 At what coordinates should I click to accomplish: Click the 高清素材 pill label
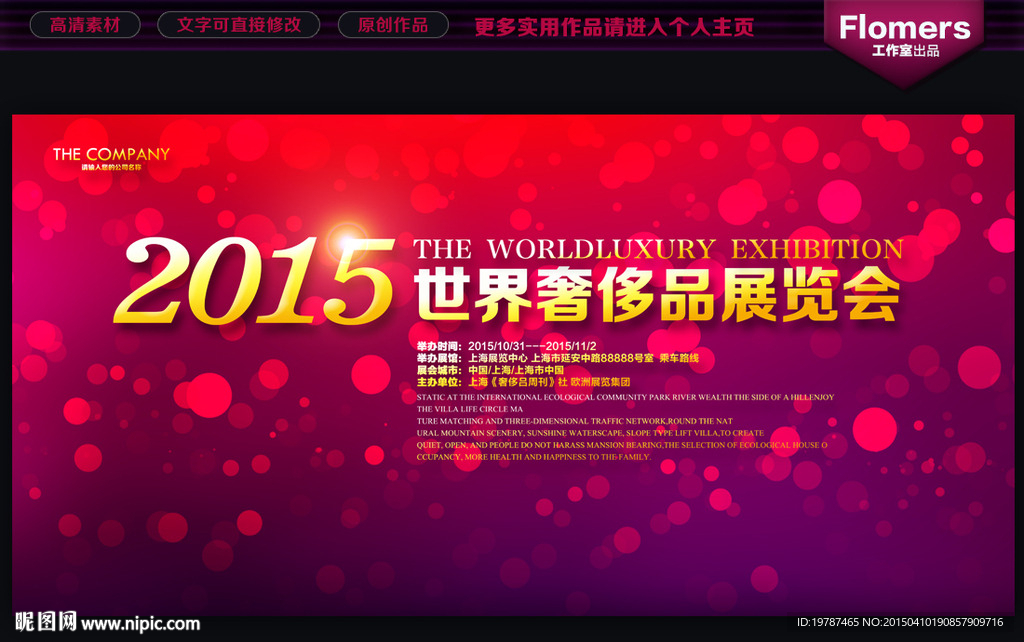pyautogui.click(x=85, y=25)
